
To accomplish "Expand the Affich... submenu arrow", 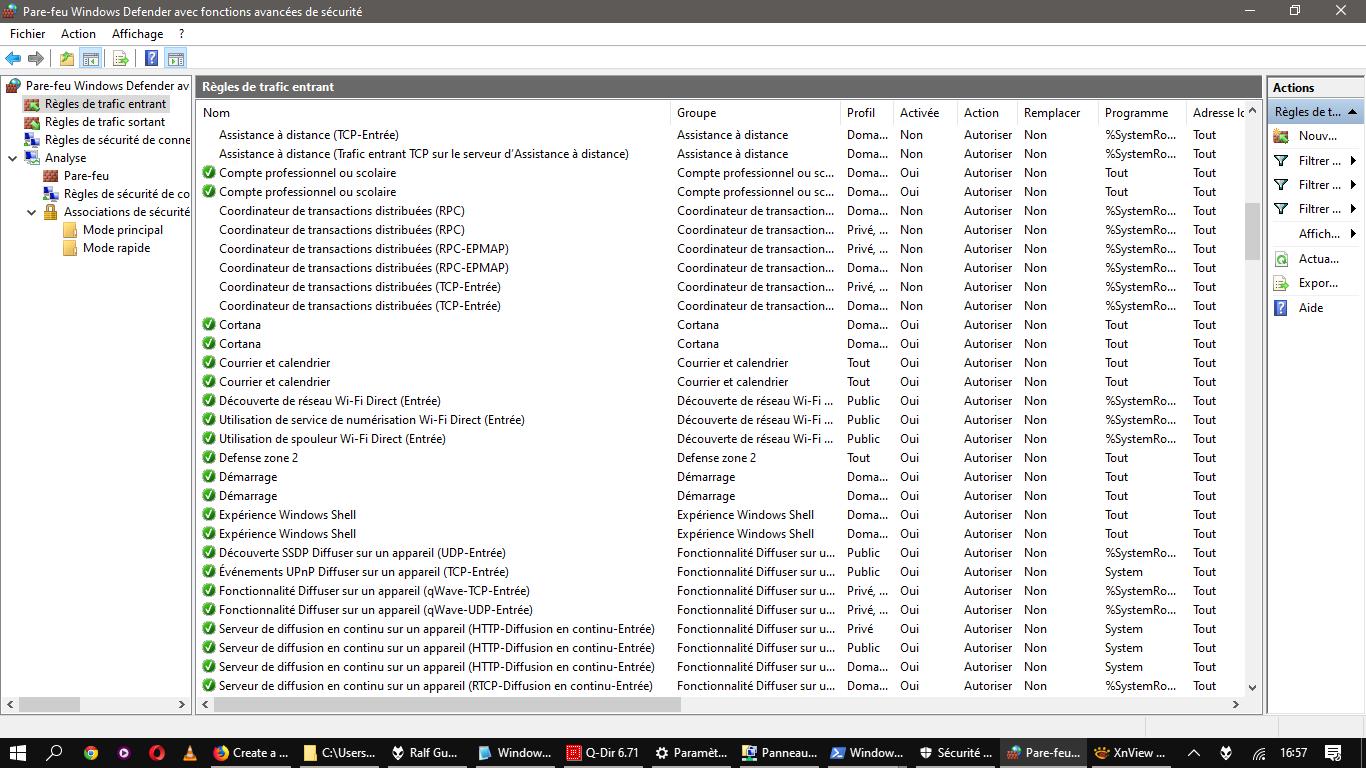I will 1353,234.
